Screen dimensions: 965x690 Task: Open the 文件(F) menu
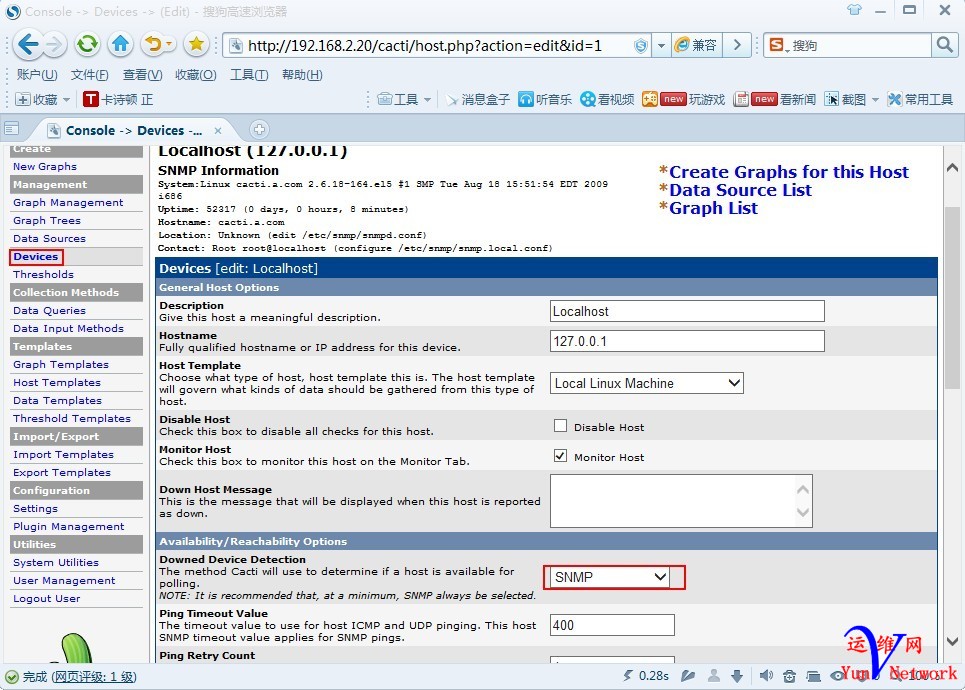[x=90, y=75]
